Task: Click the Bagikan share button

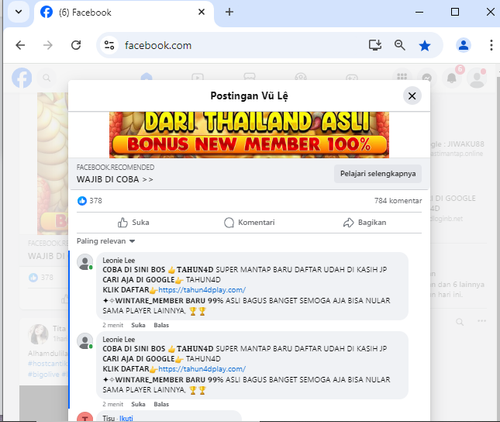Action: 365,223
